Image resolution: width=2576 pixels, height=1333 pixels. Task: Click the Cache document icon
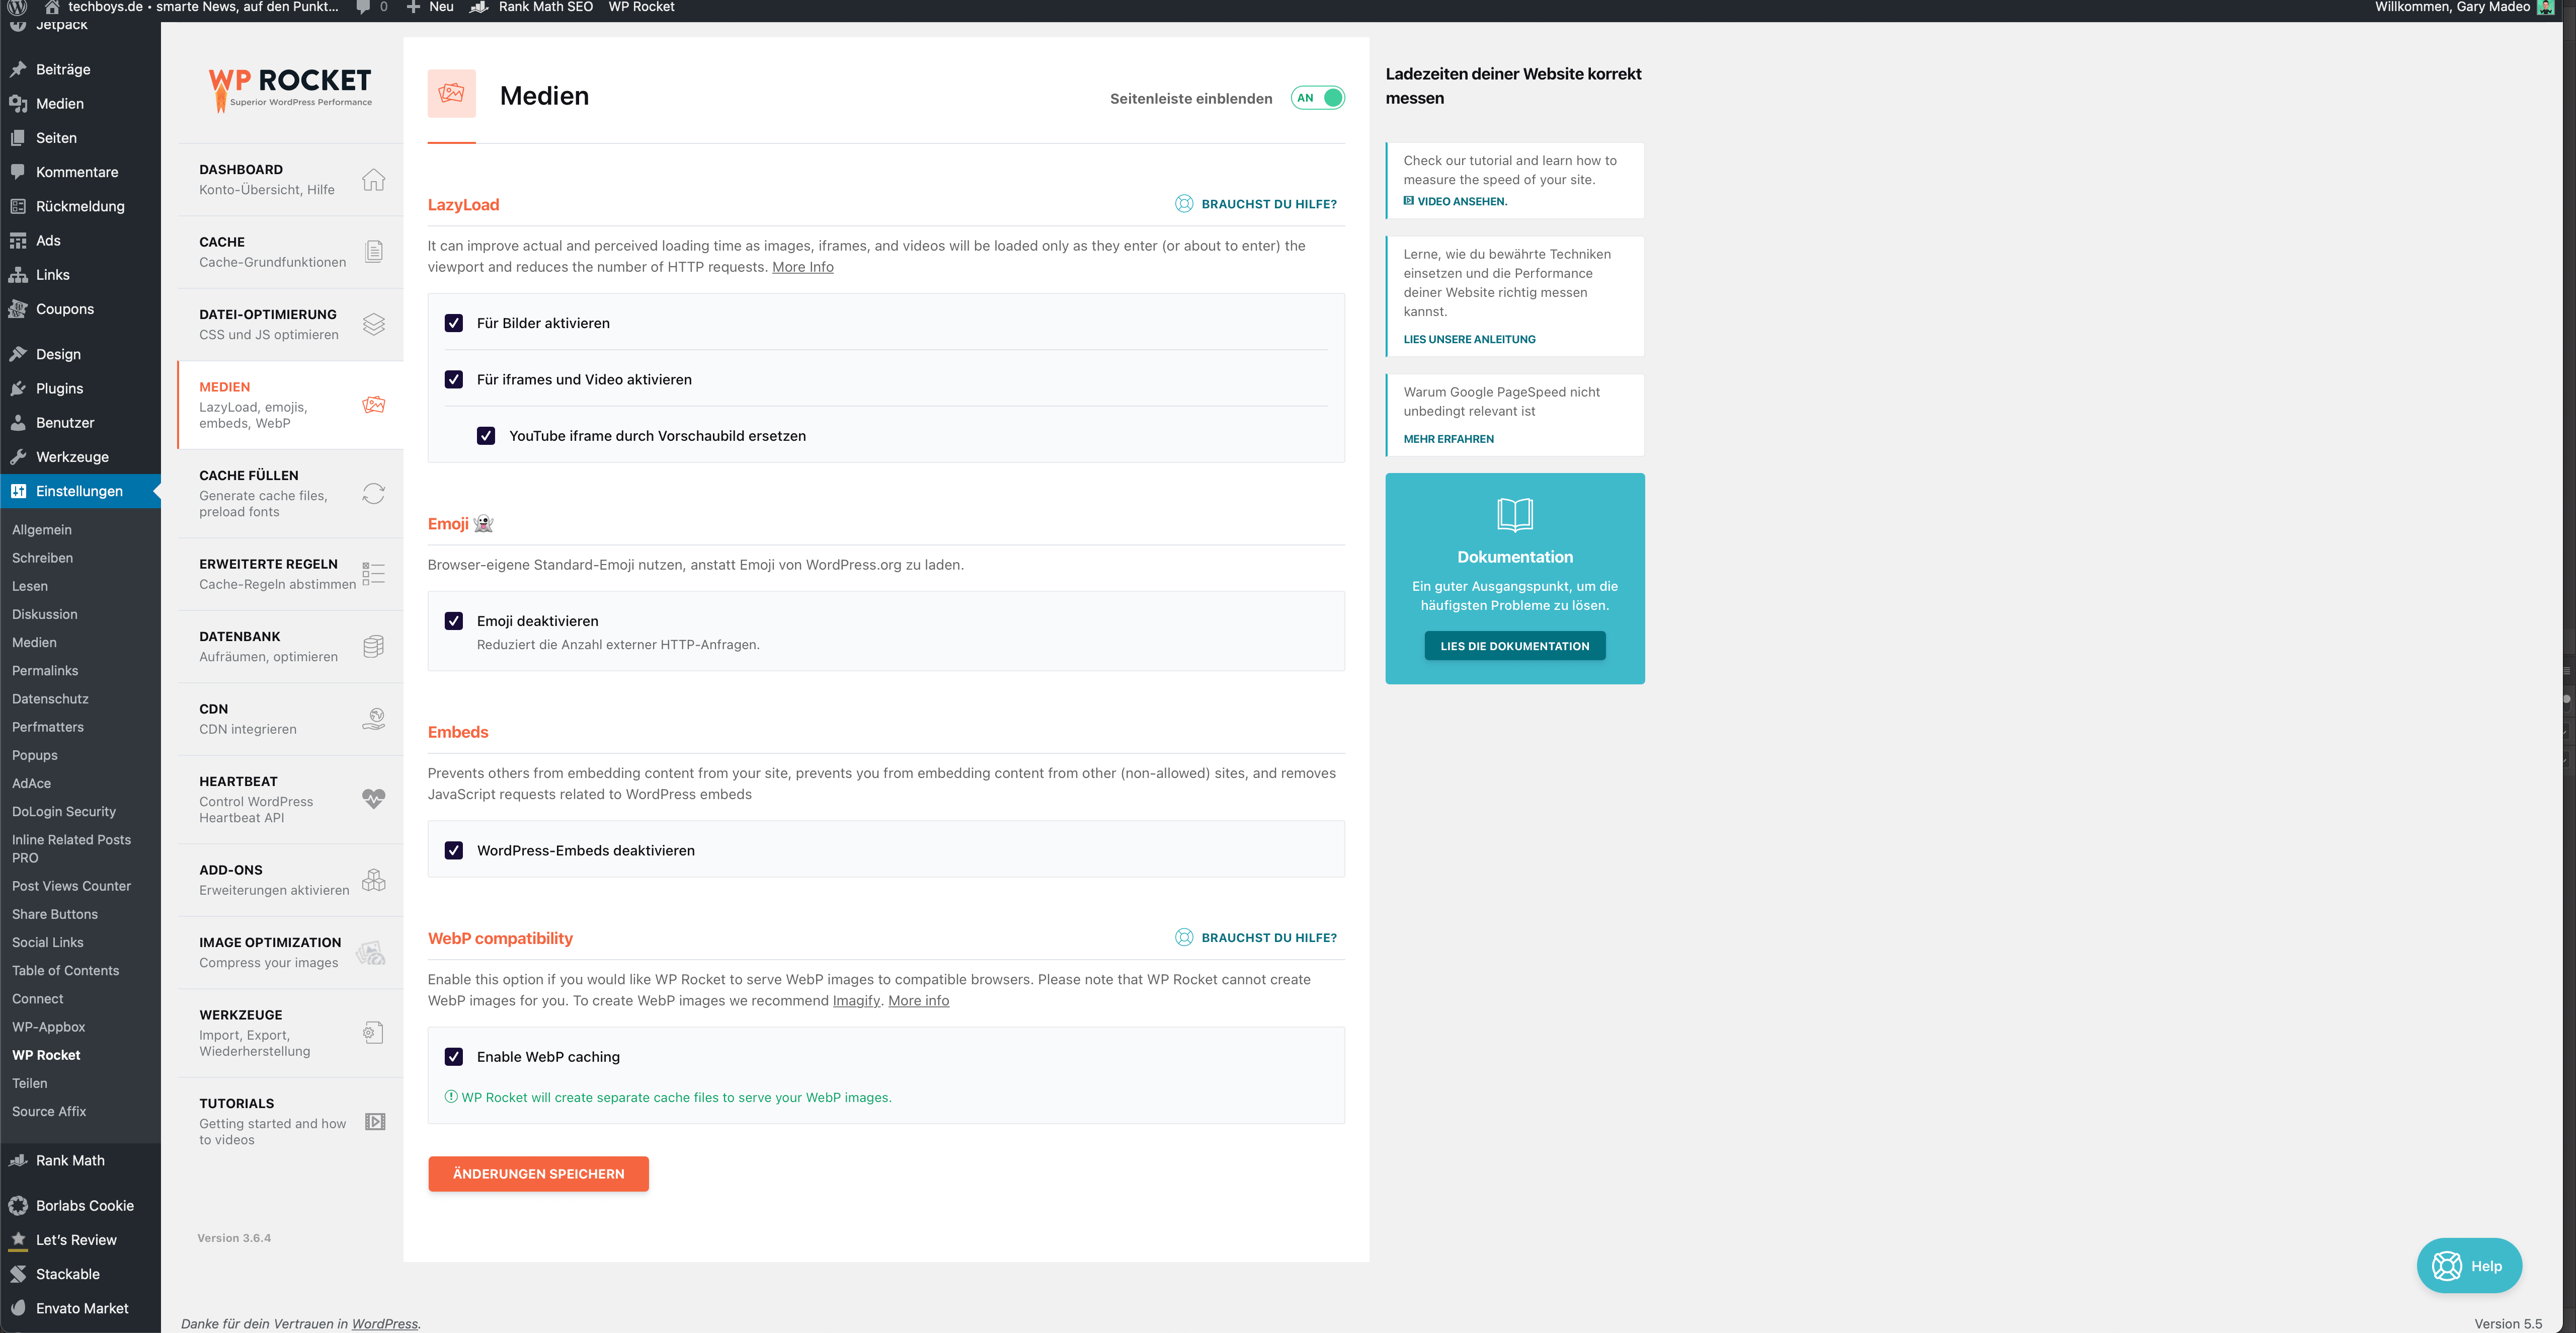373,251
